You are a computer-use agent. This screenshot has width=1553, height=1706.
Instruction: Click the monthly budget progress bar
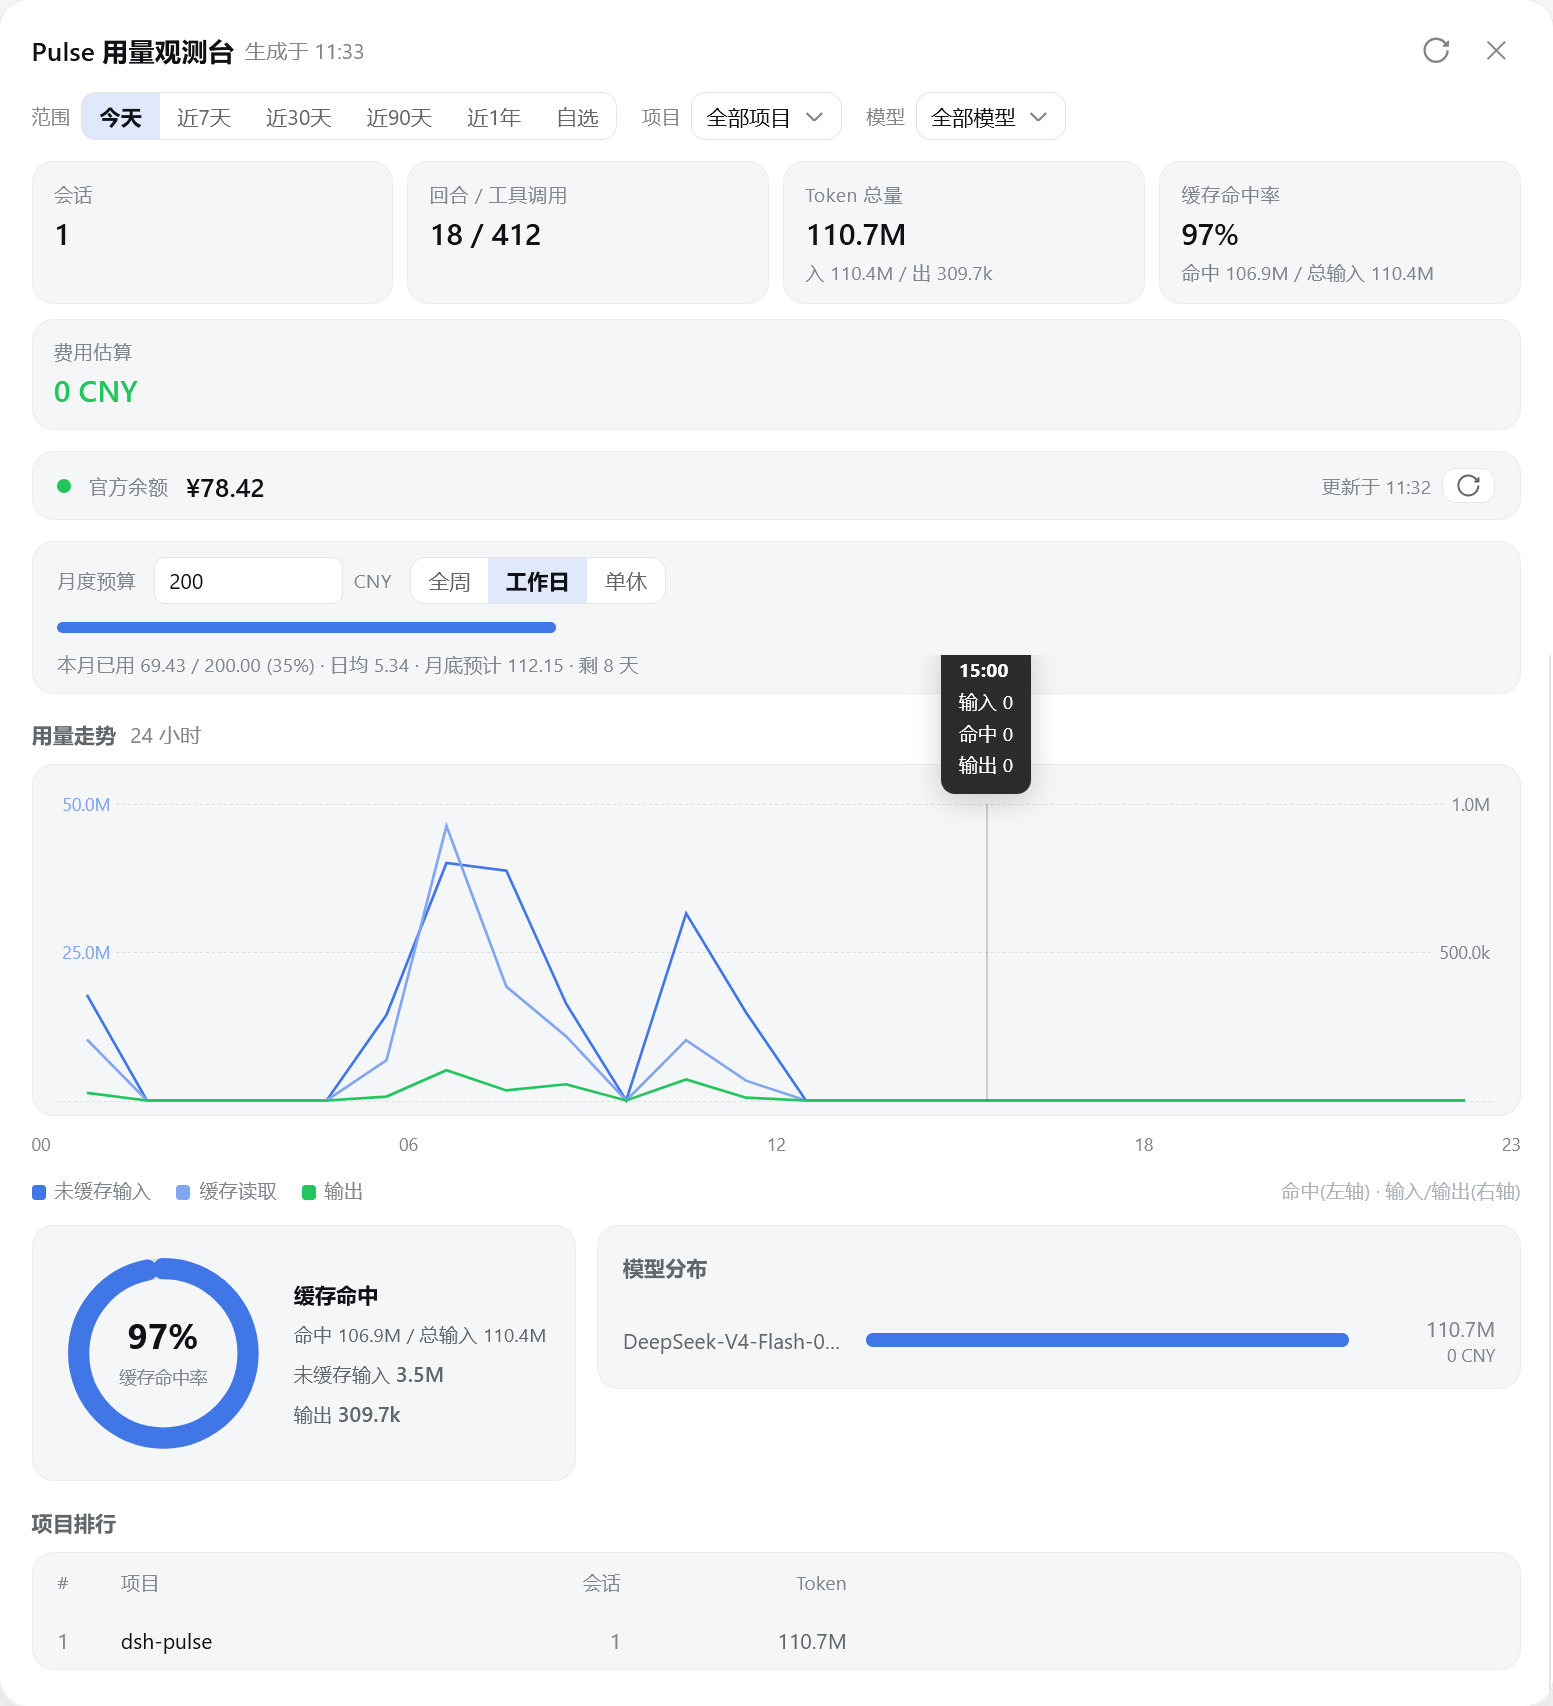[x=306, y=628]
